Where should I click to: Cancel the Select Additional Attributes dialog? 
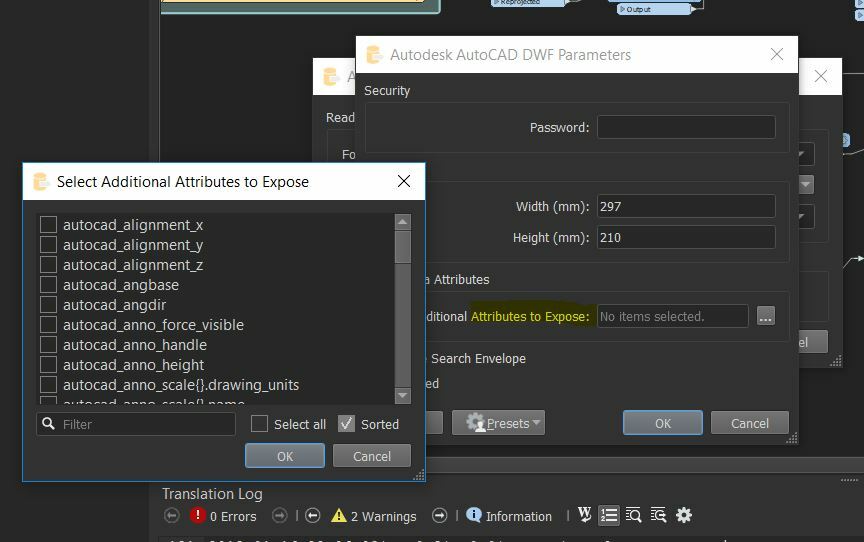pos(372,456)
